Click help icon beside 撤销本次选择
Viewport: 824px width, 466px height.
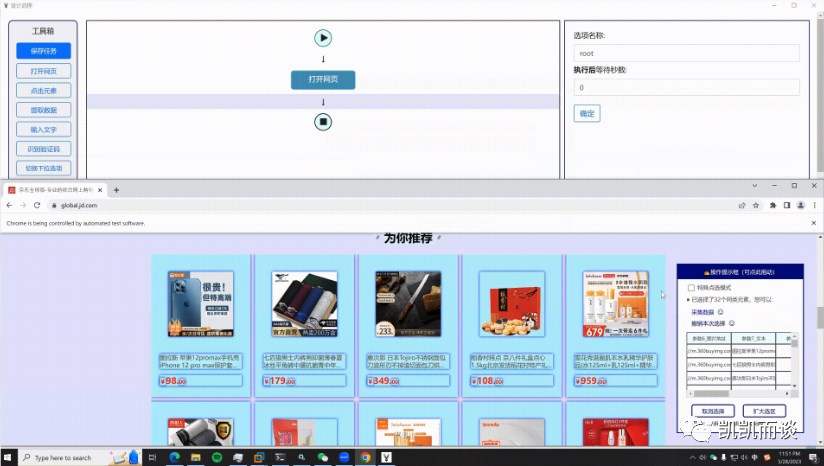point(732,324)
